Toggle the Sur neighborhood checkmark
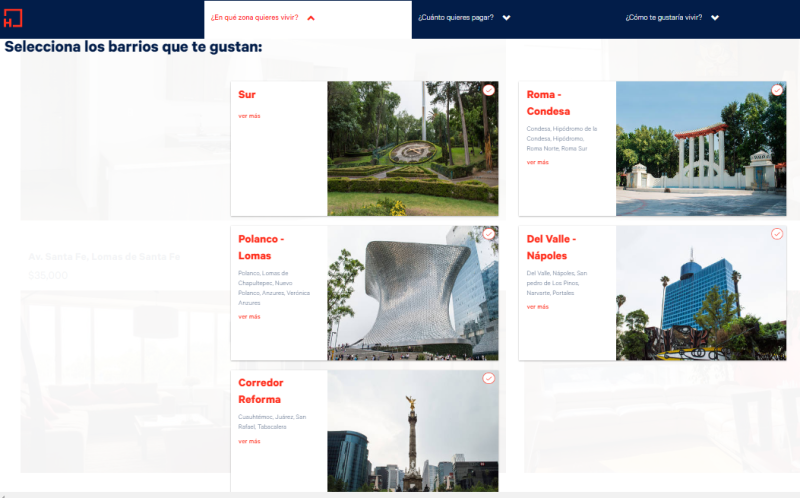Viewport: 800px width, 498px height. click(488, 90)
